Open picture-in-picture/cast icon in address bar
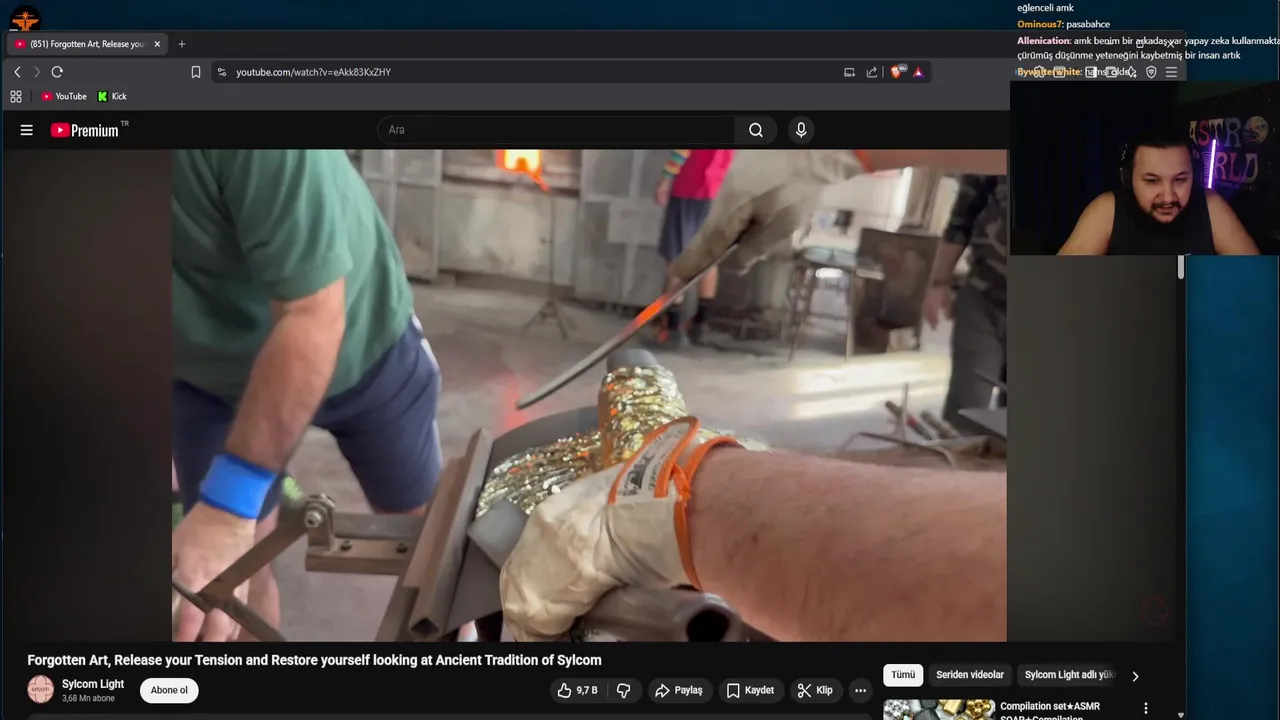 click(849, 72)
